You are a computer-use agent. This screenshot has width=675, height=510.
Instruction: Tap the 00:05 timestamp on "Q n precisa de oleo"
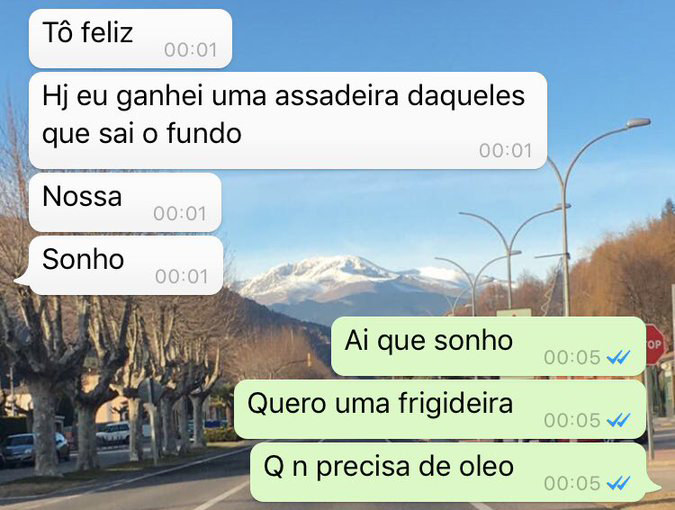(x=572, y=483)
